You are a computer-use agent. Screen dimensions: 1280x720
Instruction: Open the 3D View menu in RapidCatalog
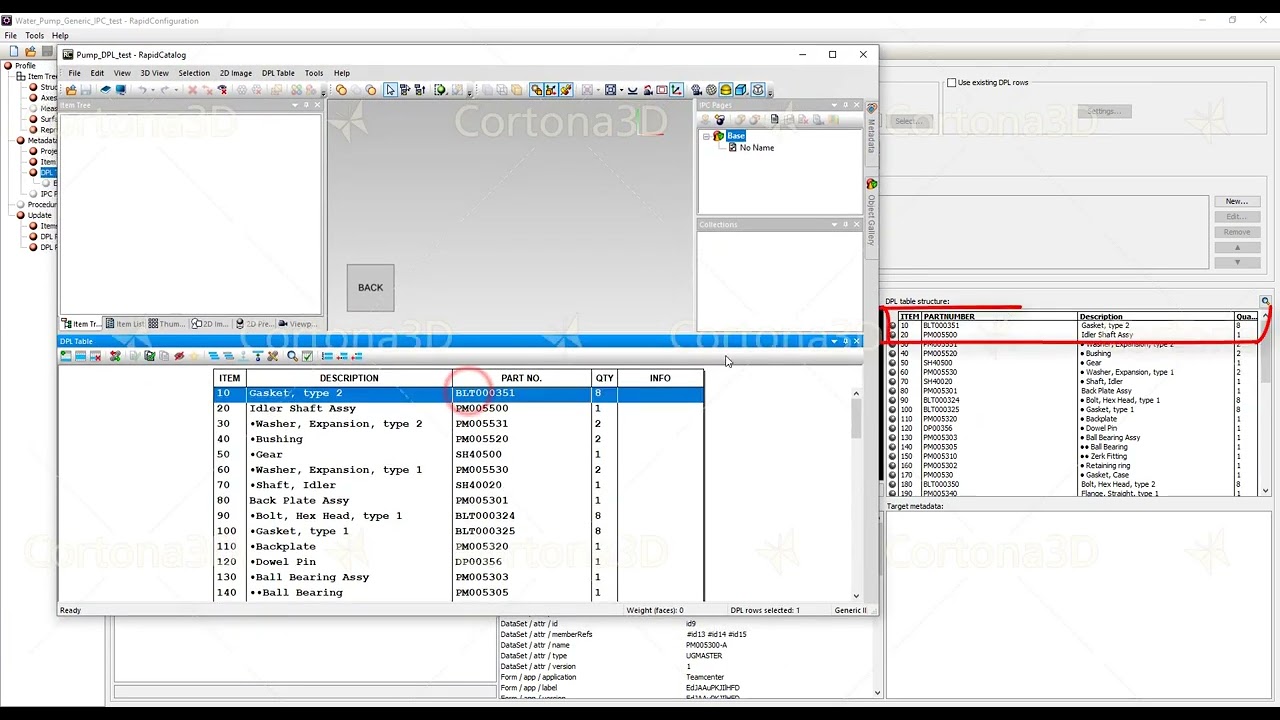(154, 73)
